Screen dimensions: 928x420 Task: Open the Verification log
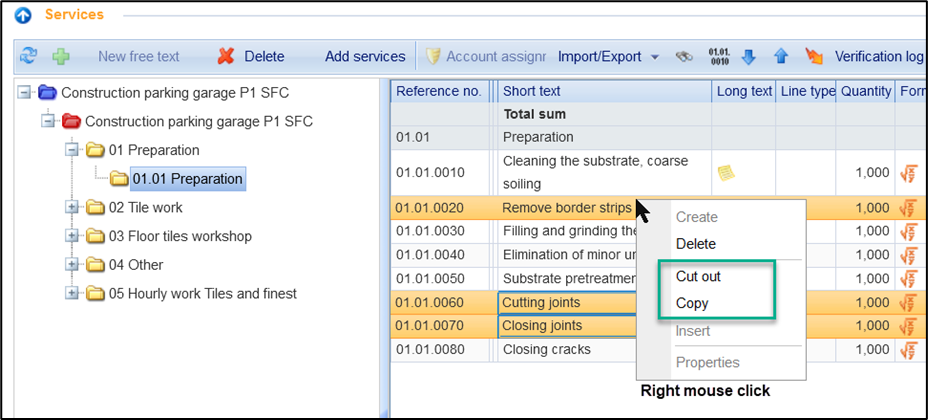pyautogui.click(x=878, y=57)
